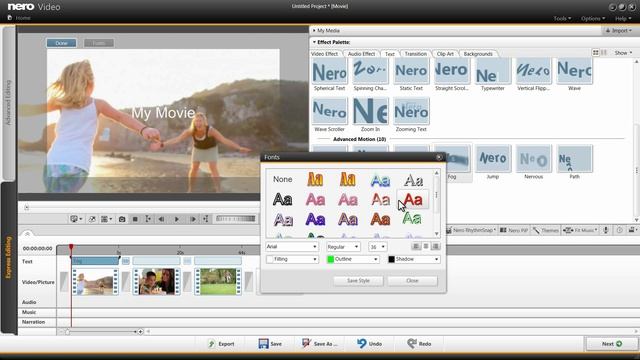
Task: Expand the My Media panel
Action: (314, 31)
